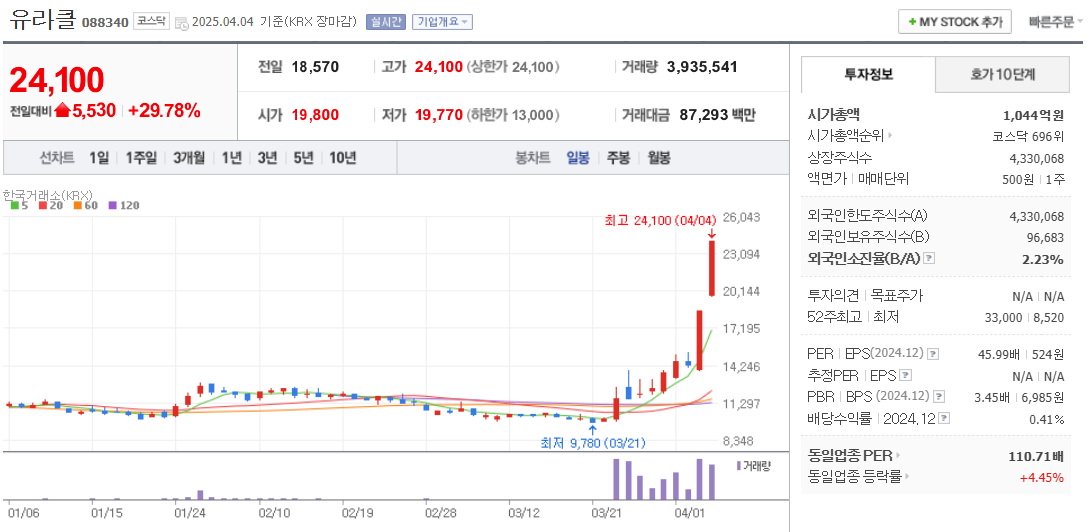The width and height of the screenshot is (1090, 532).
Task: Click help icon next to 추정PER EPS
Action: [x=905, y=376]
